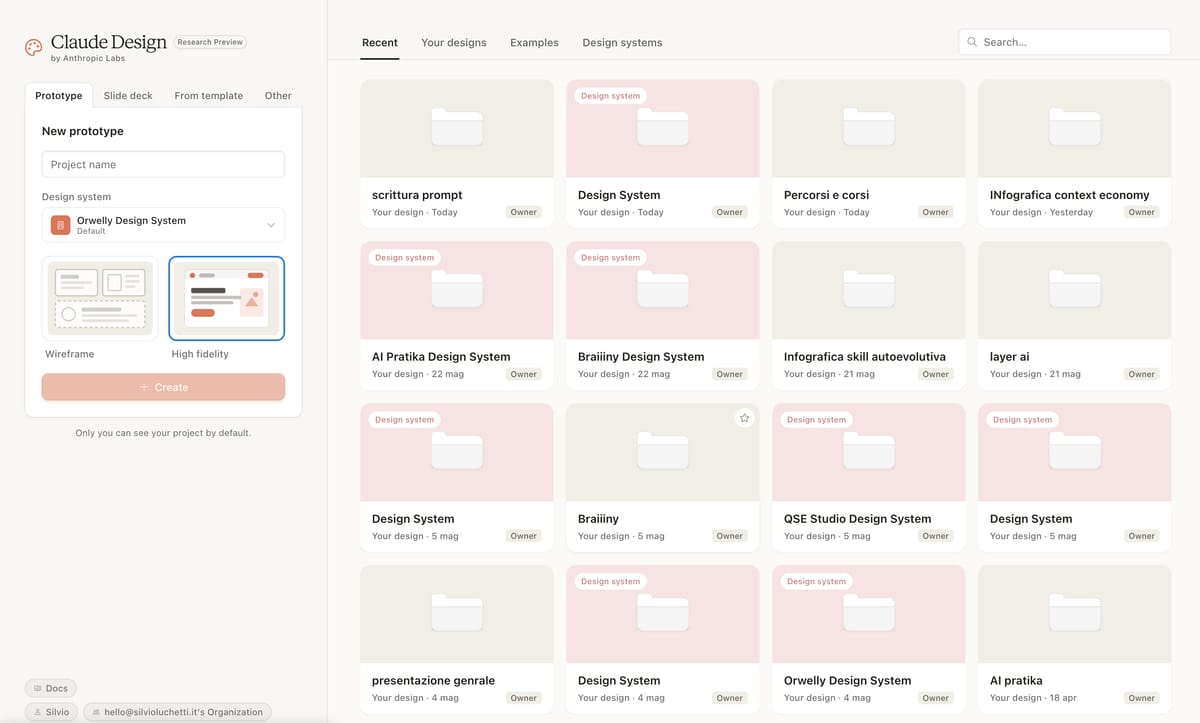Click the 'Infografica skill autoevolutiva' title
Image resolution: width=1200 pixels, height=723 pixels.
click(x=864, y=357)
